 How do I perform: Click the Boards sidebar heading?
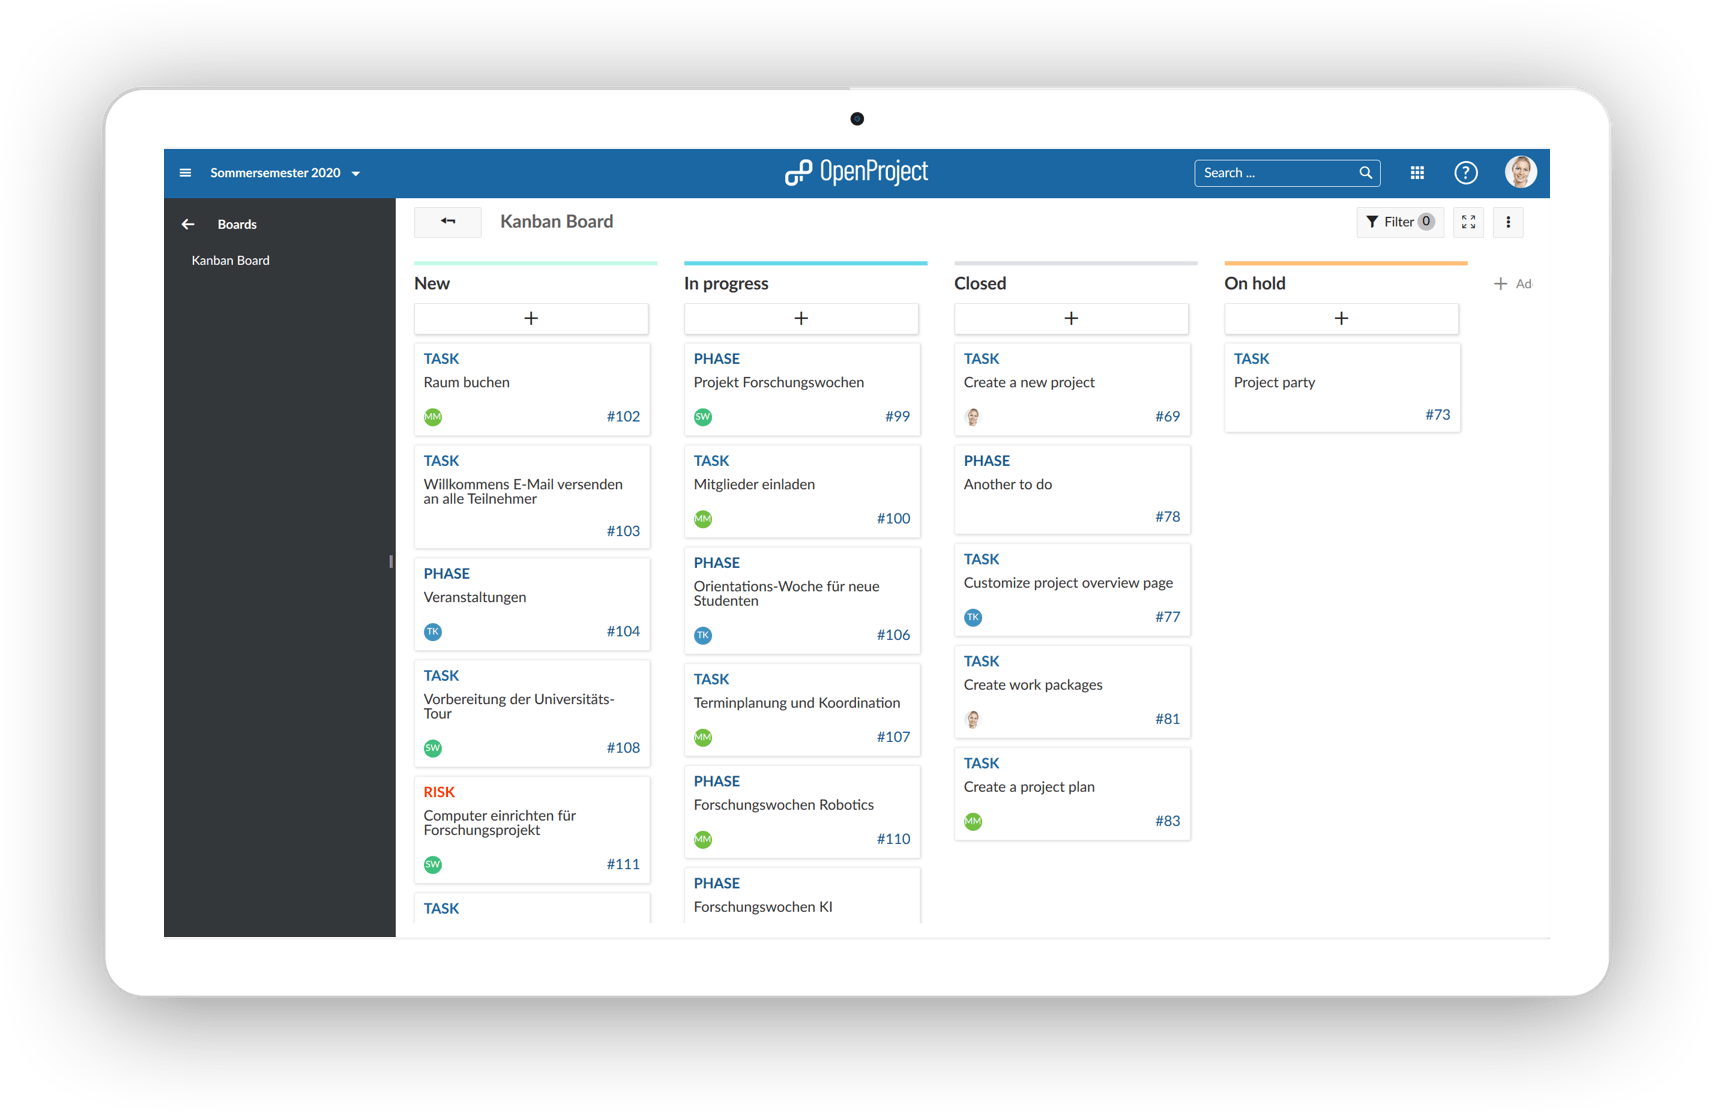tap(237, 224)
